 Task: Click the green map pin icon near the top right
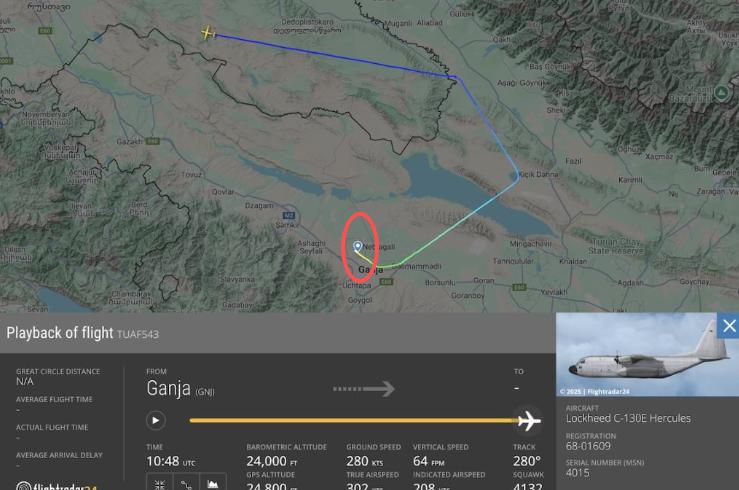point(722,93)
